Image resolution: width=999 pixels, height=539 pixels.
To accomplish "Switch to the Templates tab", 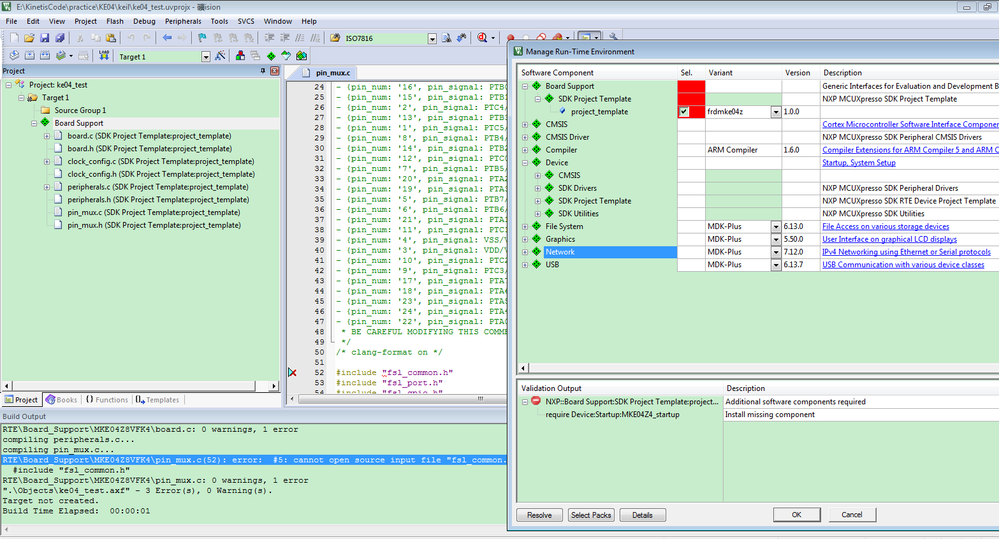I will tap(157, 399).
